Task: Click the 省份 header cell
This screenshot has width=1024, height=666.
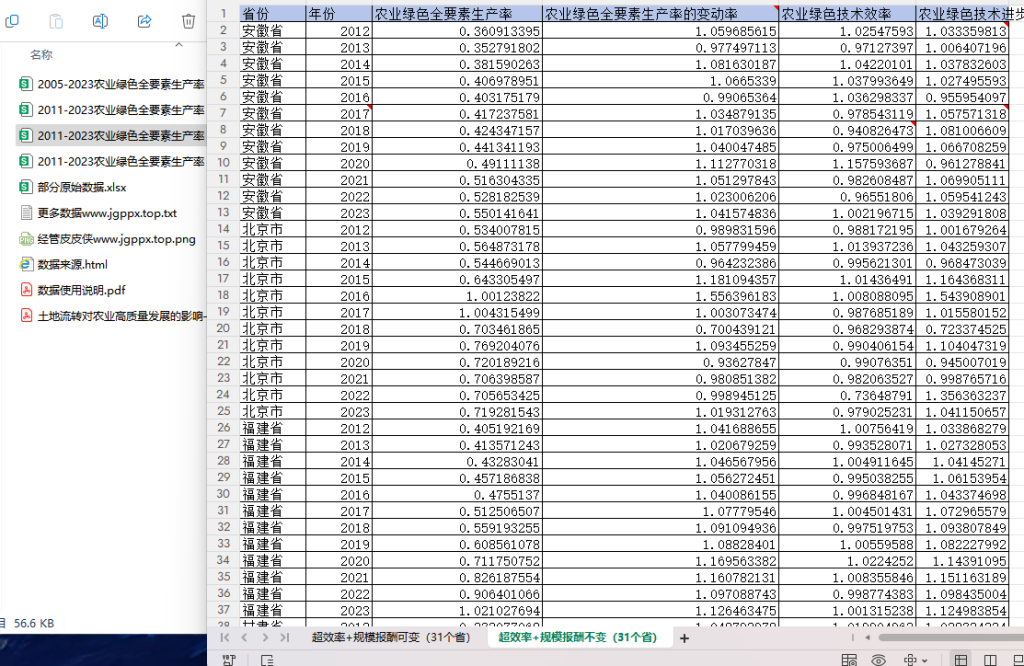Action: 272,14
